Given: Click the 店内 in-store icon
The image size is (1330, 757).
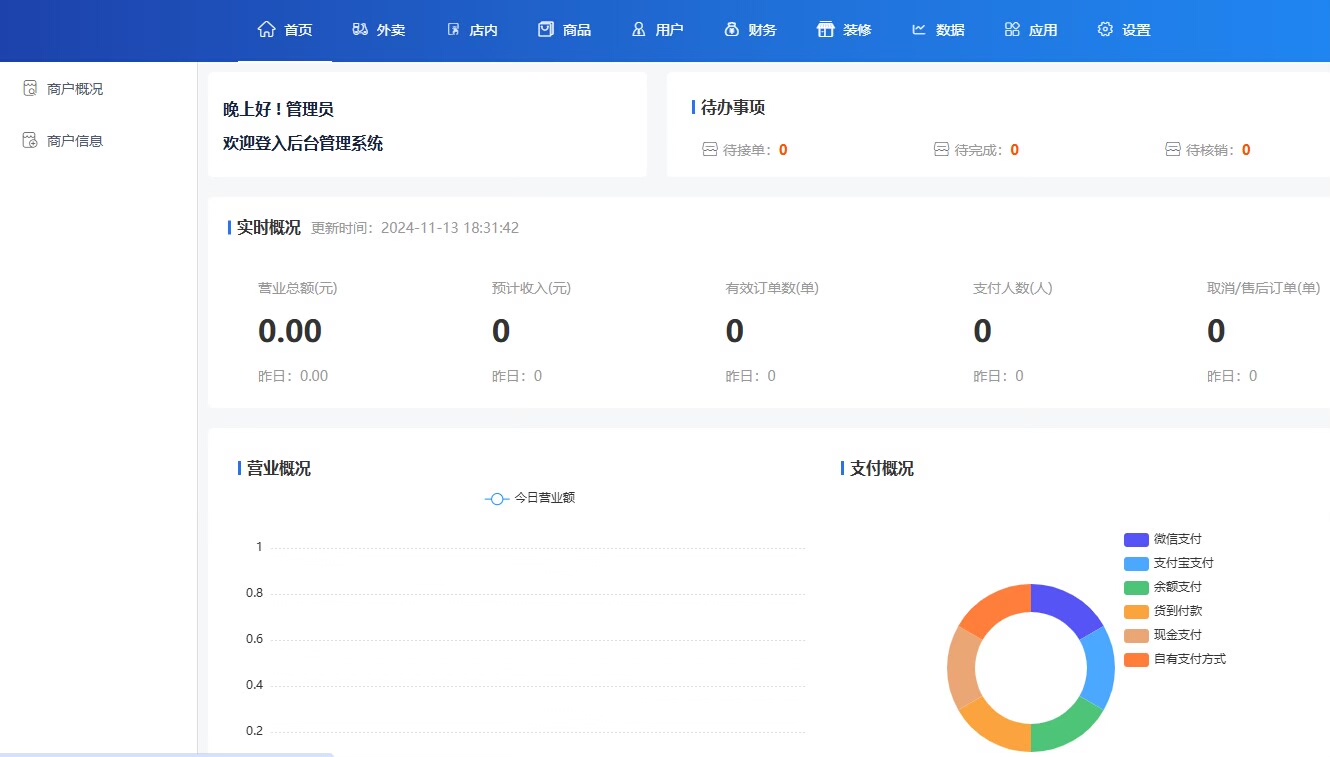Looking at the screenshot, I should tap(453, 30).
